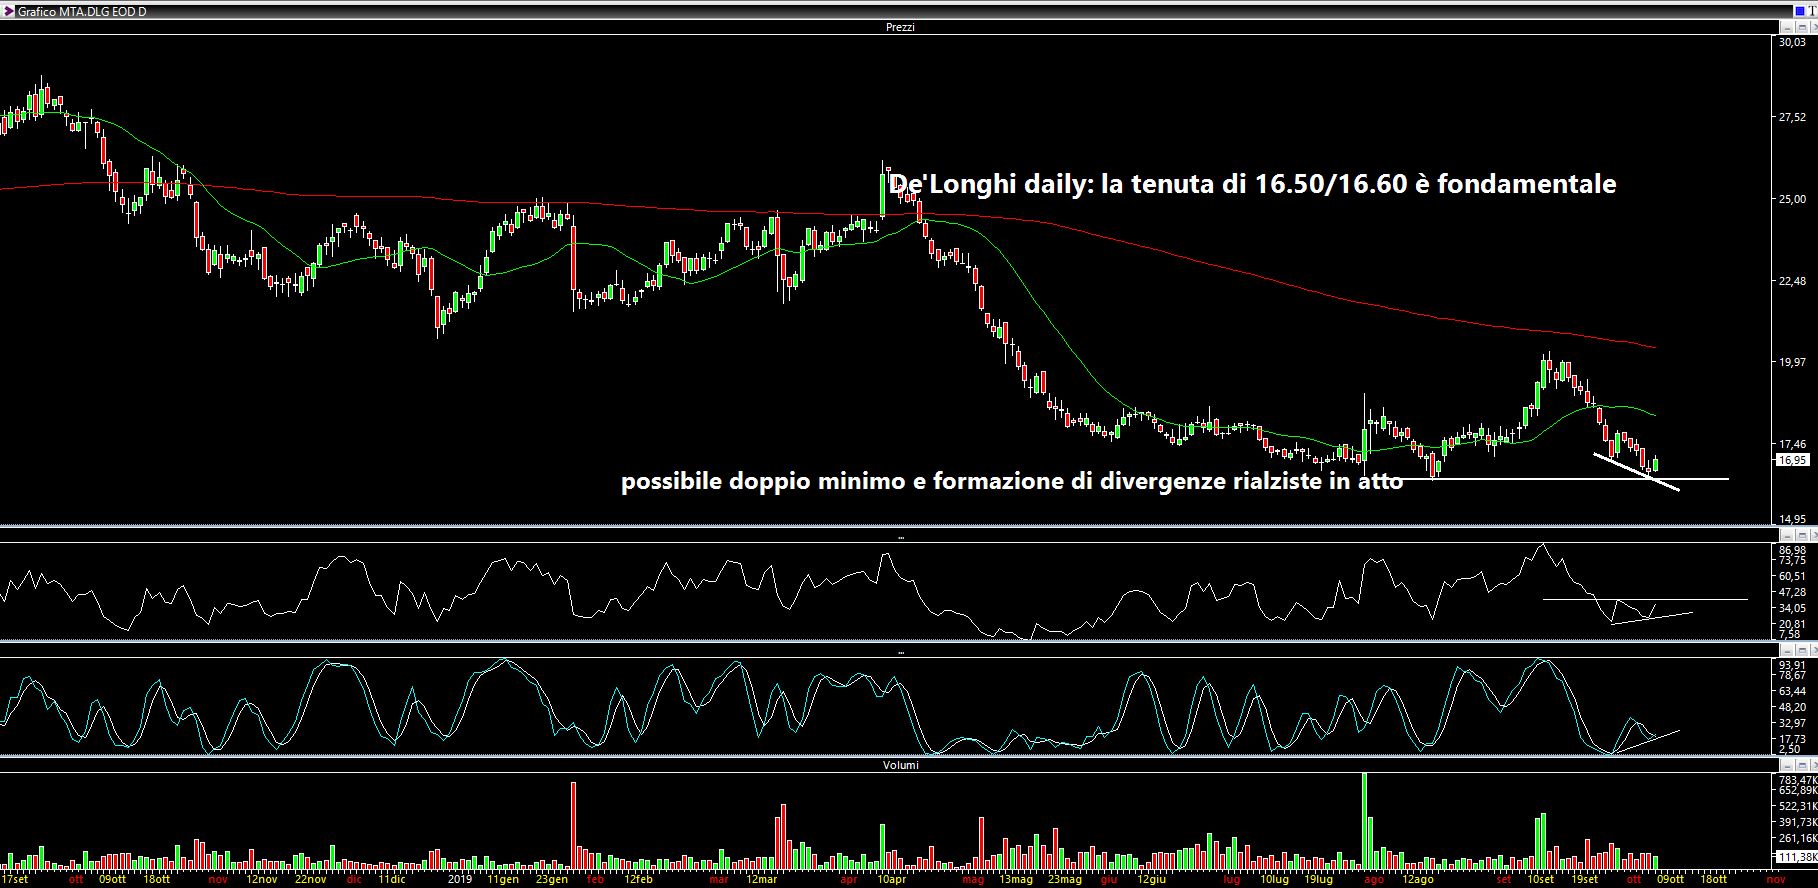1818x888 pixels.
Task: Click the 7,58 oscillator axis value
Action: [1791, 634]
